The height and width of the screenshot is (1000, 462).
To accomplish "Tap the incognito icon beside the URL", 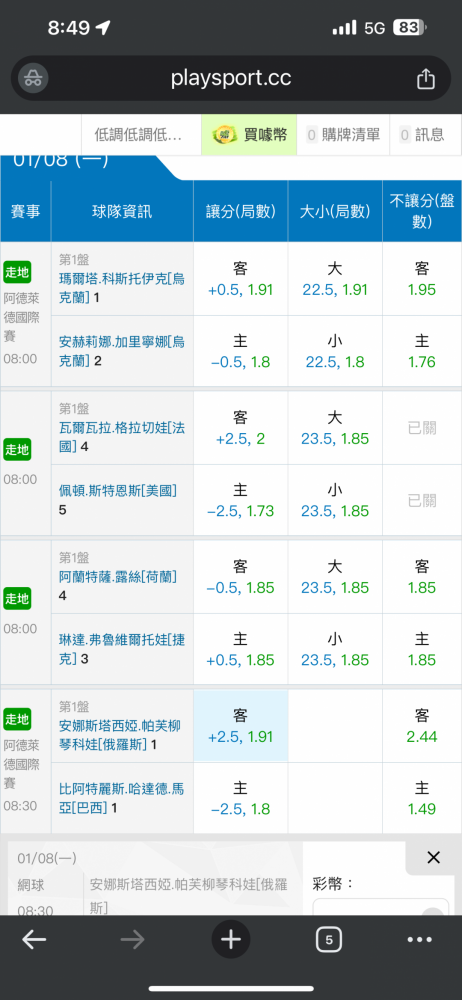I will pyautogui.click(x=32, y=78).
